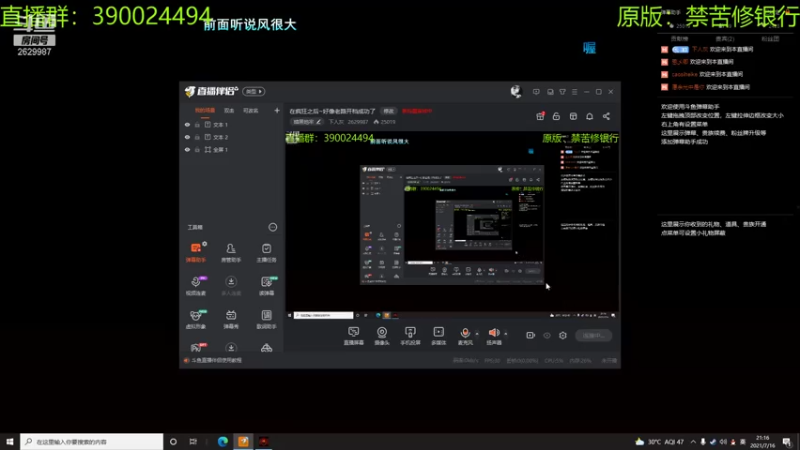Open the 弹幕秀 danmaku show tool
This screenshot has height=450, width=800.
point(231,319)
